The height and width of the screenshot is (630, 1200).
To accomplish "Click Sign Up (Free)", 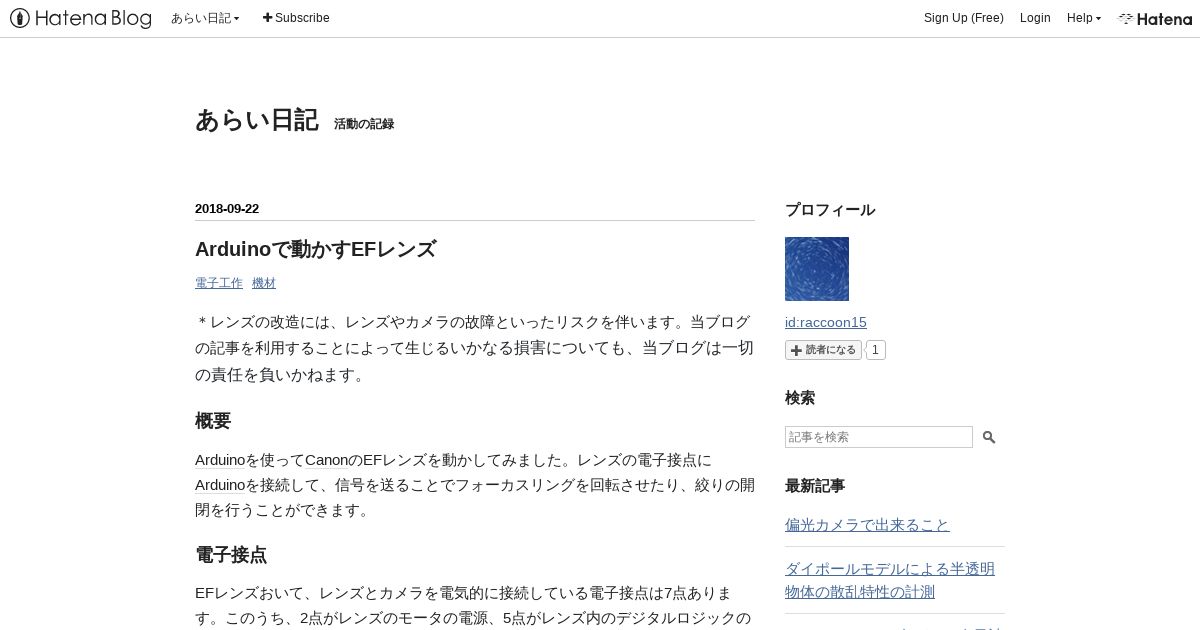I will click(x=963, y=18).
